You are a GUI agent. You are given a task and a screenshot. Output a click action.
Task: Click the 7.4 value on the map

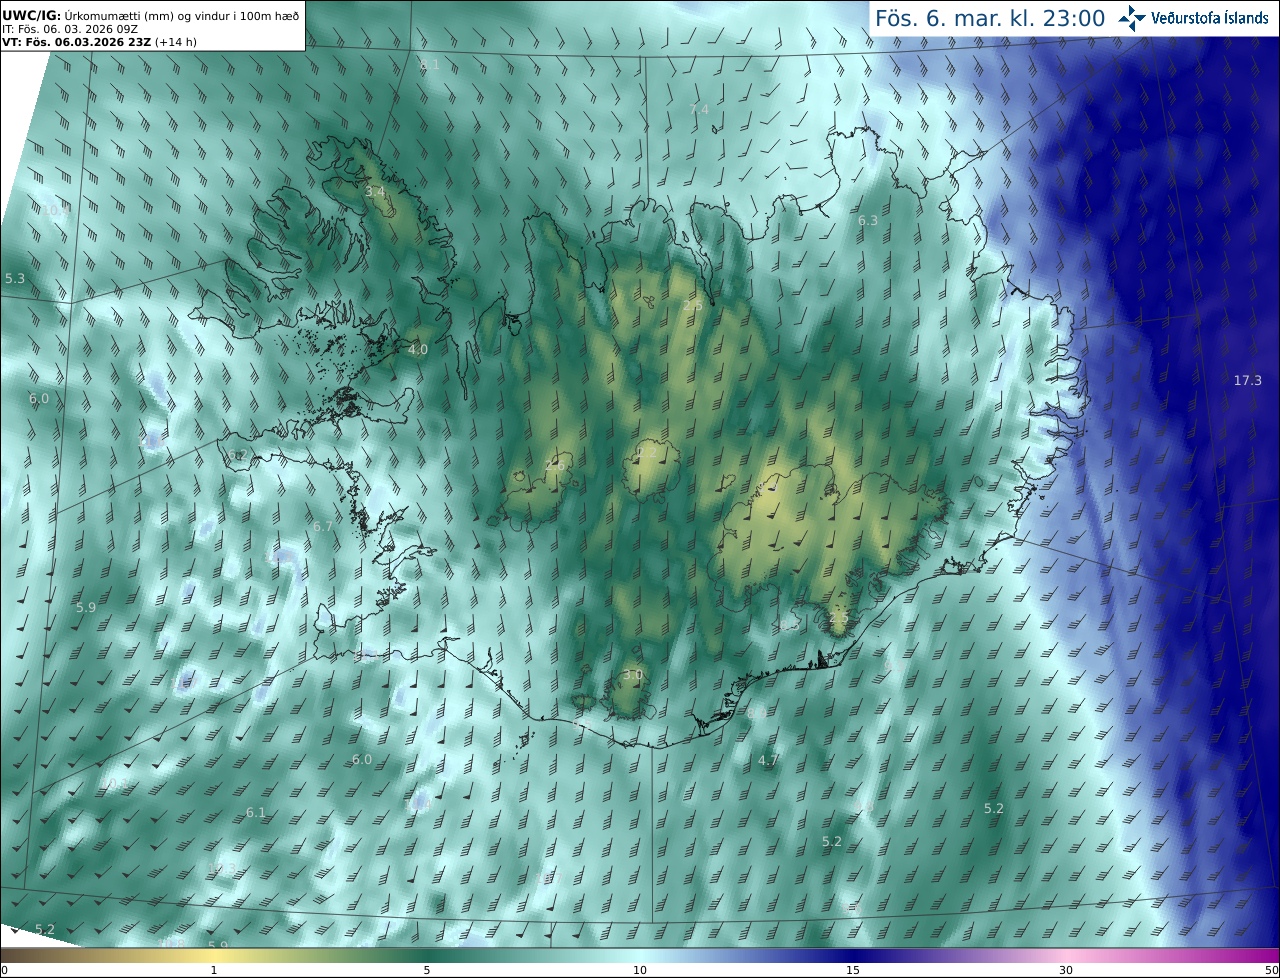699,109
